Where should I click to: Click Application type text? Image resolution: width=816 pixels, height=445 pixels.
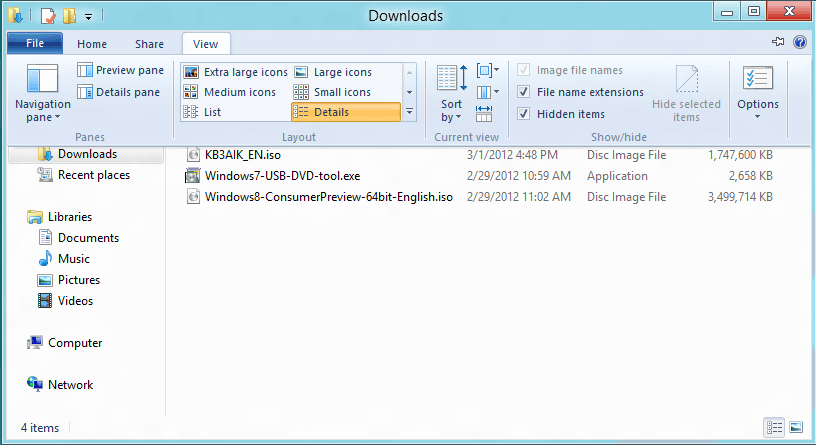(x=617, y=176)
